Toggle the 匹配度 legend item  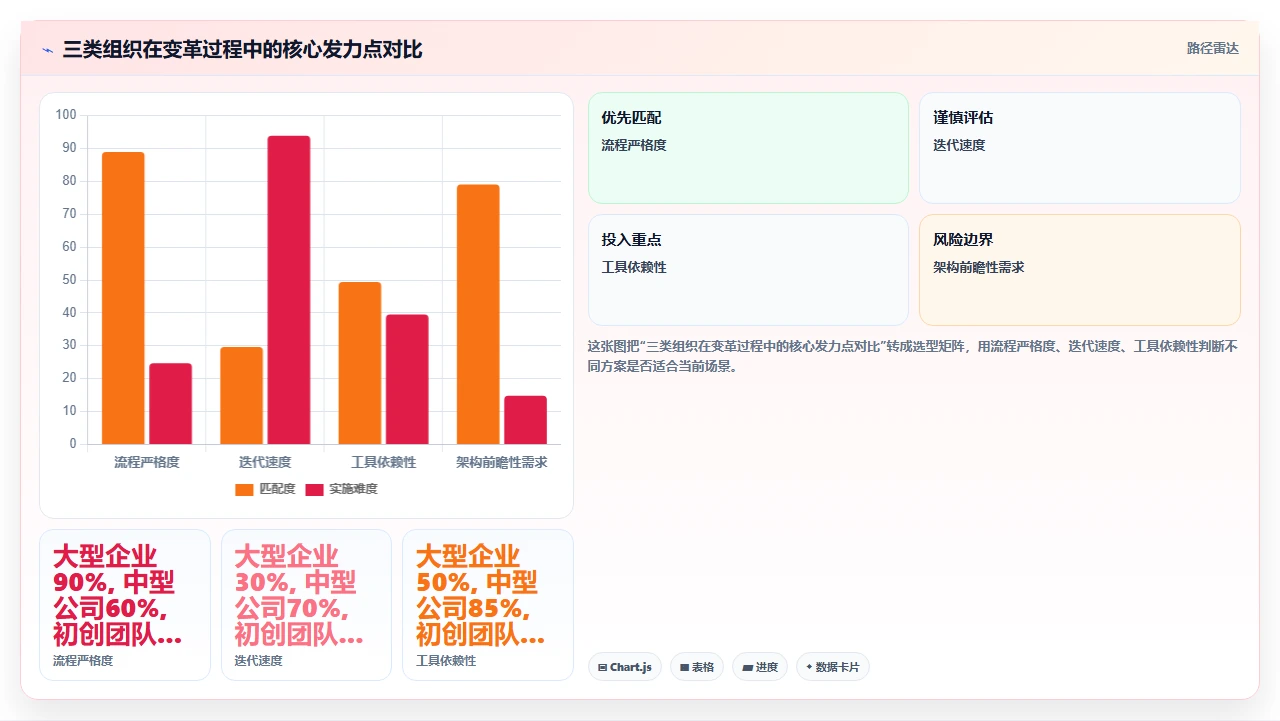click(x=265, y=489)
